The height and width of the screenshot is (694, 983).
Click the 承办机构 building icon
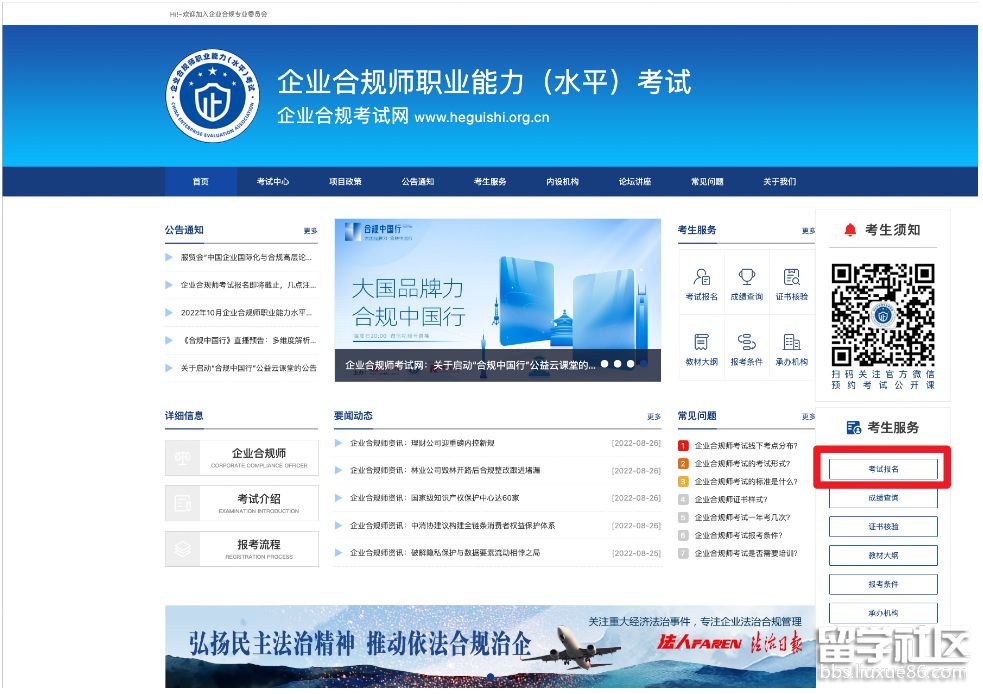coord(792,348)
